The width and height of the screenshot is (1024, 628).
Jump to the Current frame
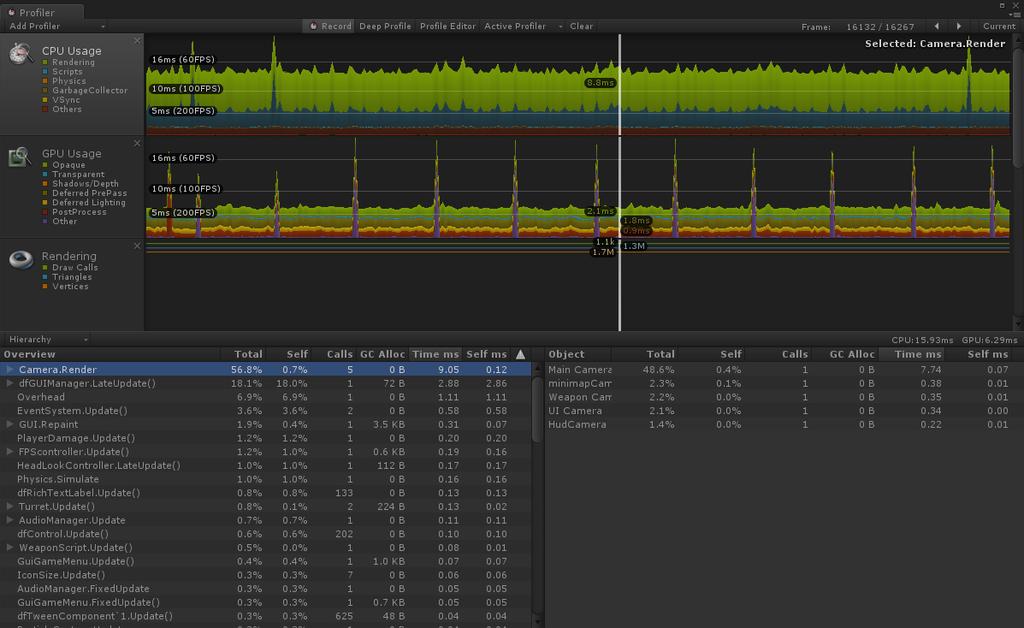point(999,26)
